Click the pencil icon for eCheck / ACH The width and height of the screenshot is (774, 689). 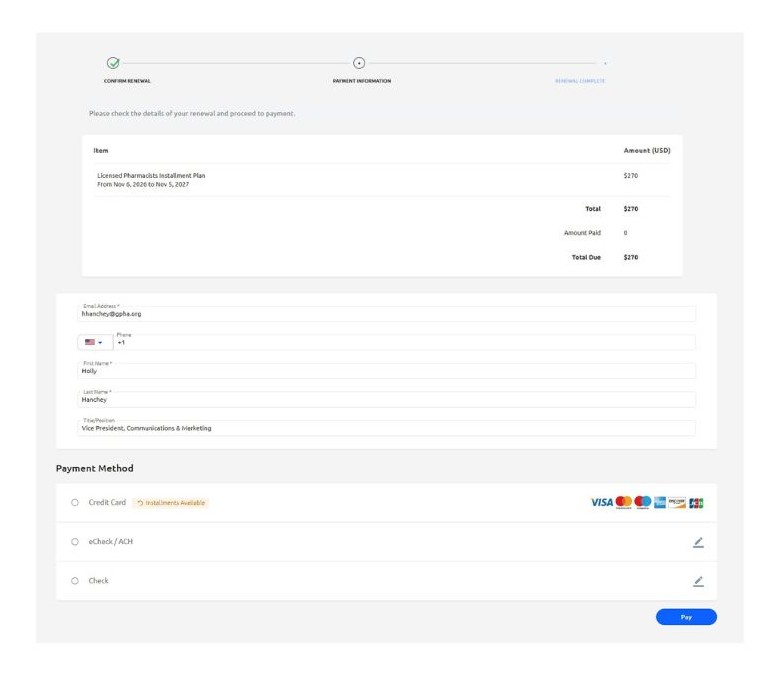698,542
